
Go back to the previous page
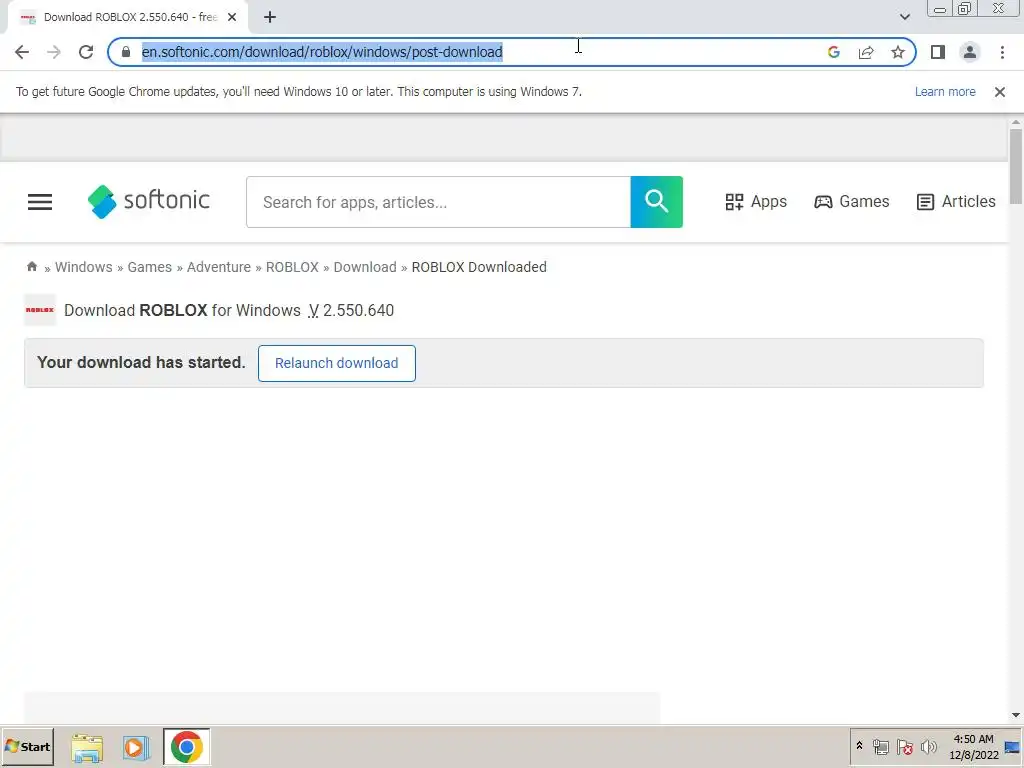coord(22,52)
